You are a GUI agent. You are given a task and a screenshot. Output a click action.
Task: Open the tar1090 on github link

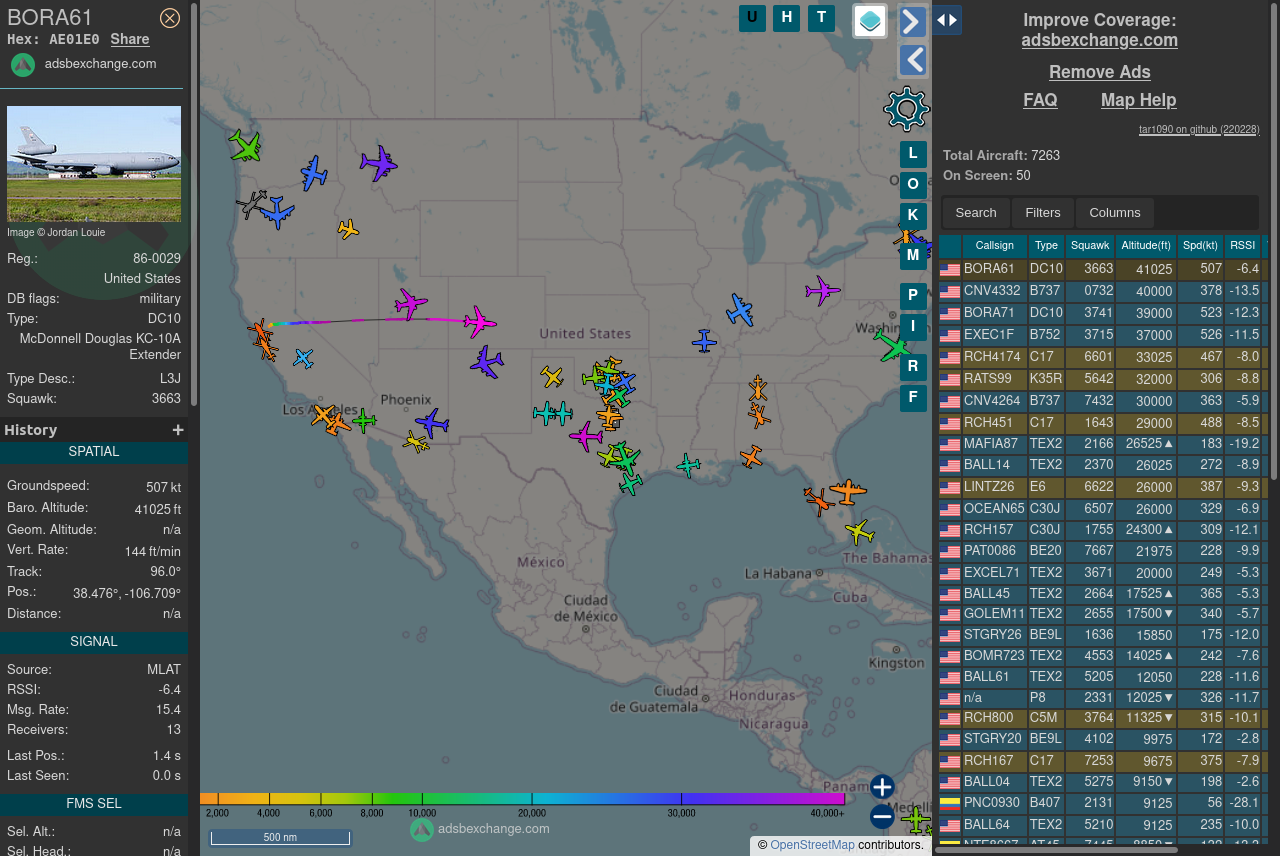click(1199, 130)
